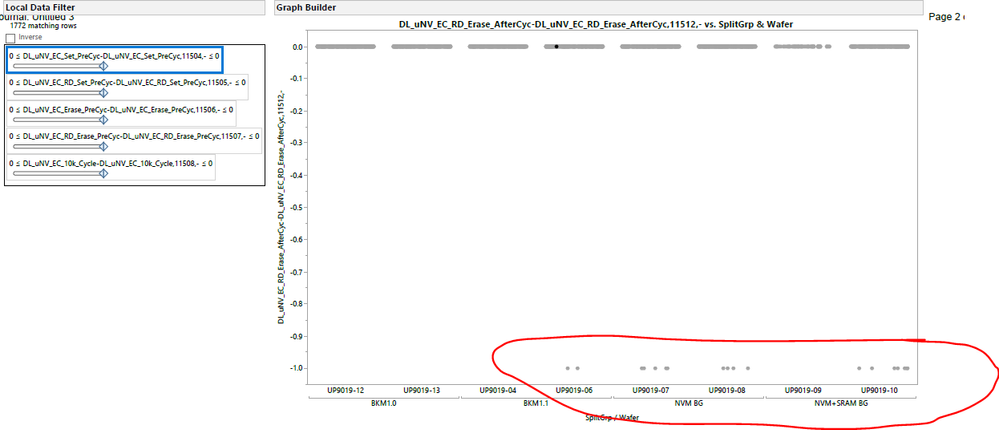Select the DL_uNV_EC_Set_PreCyc 11504 filter

pos(114,61)
